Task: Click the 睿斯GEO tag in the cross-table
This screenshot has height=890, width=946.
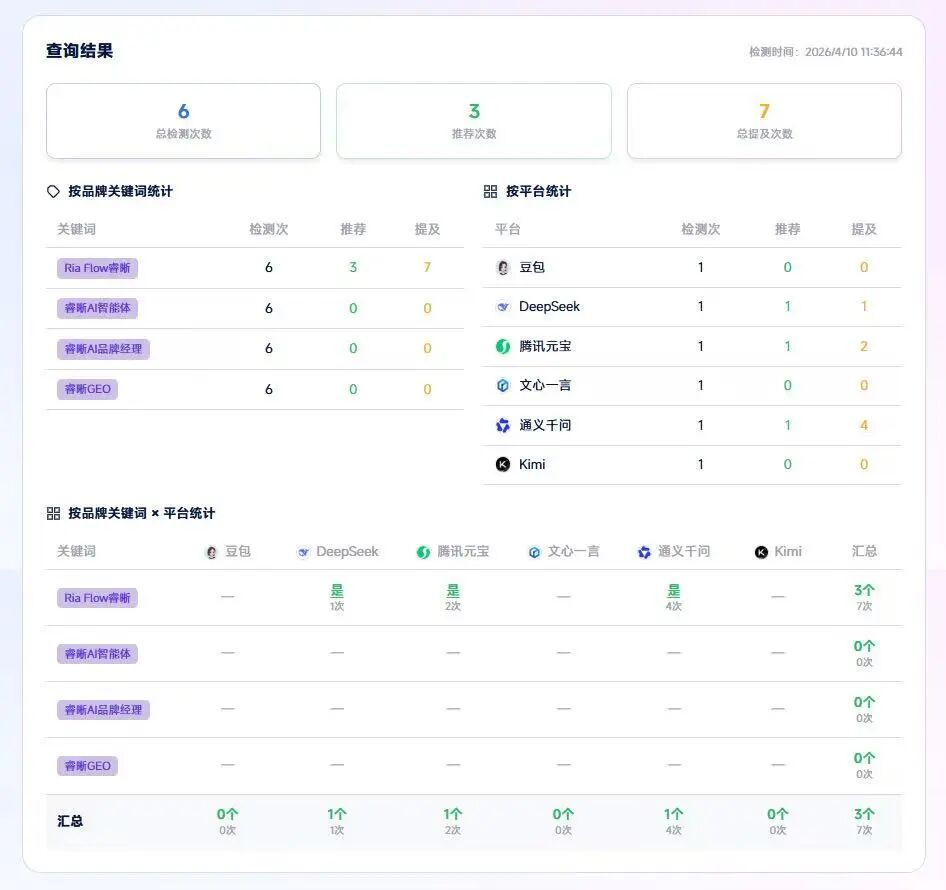Action: pos(87,766)
